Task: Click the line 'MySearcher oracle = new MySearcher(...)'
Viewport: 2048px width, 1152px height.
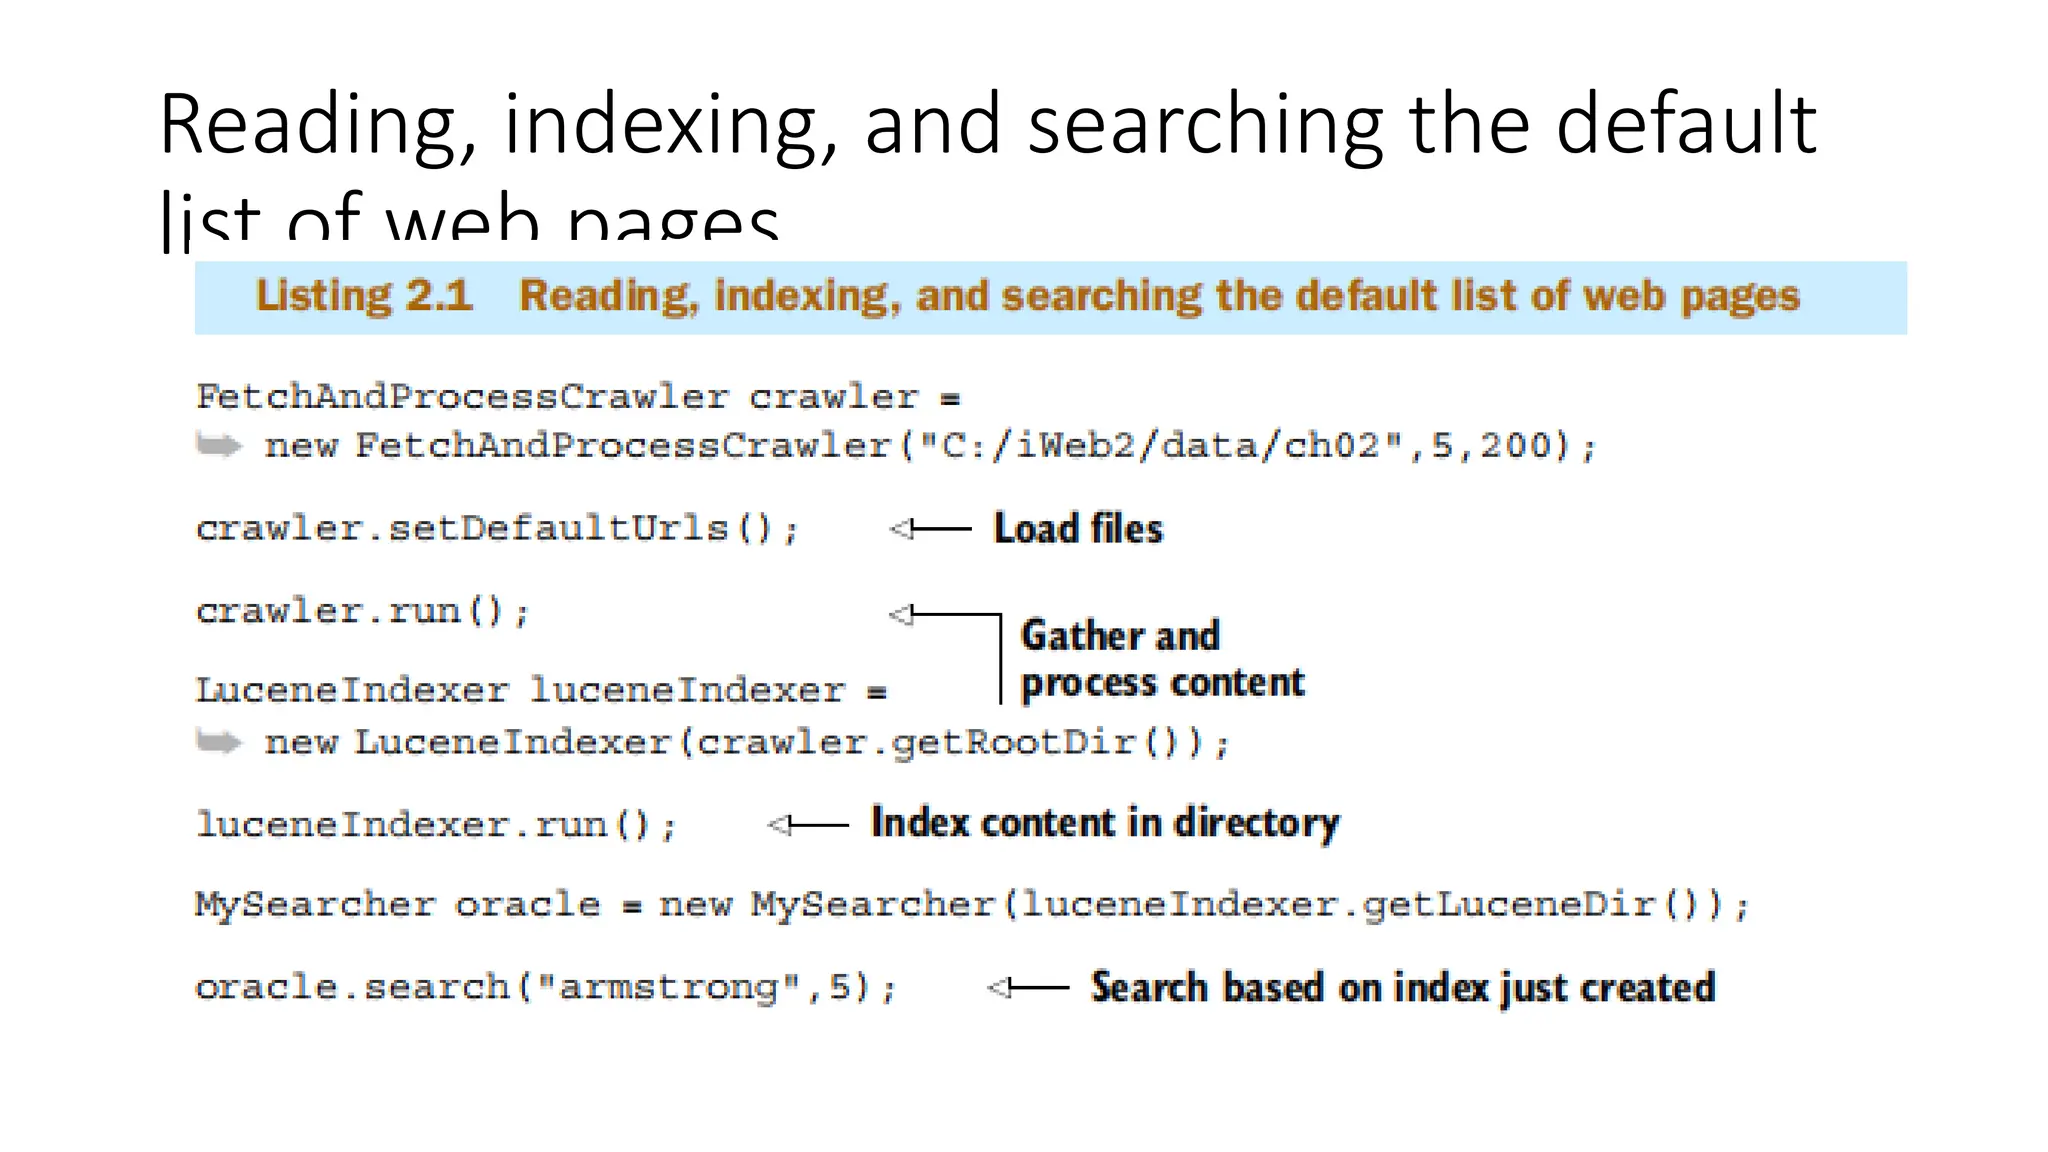Action: point(972,905)
